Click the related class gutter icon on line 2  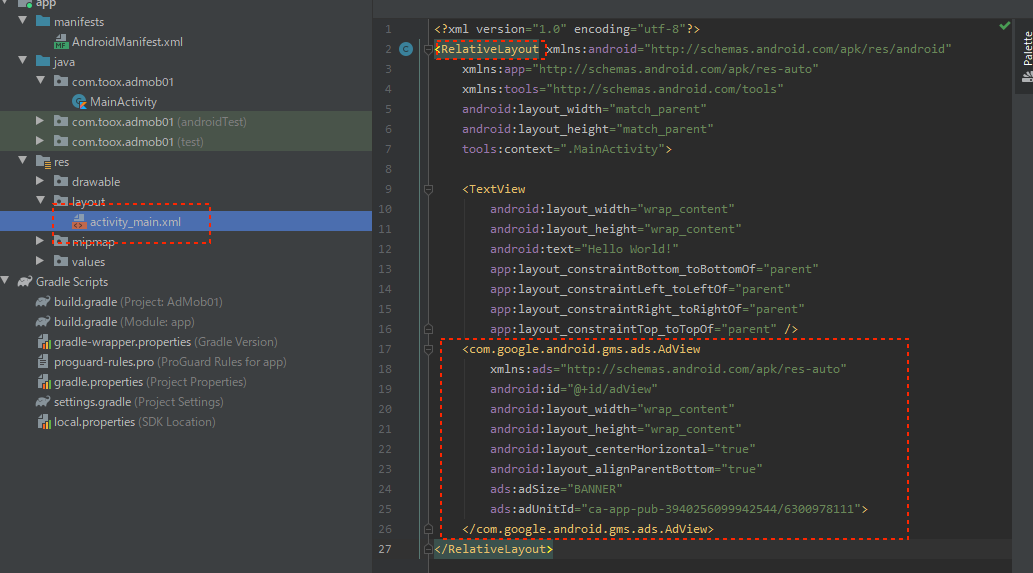click(x=406, y=49)
